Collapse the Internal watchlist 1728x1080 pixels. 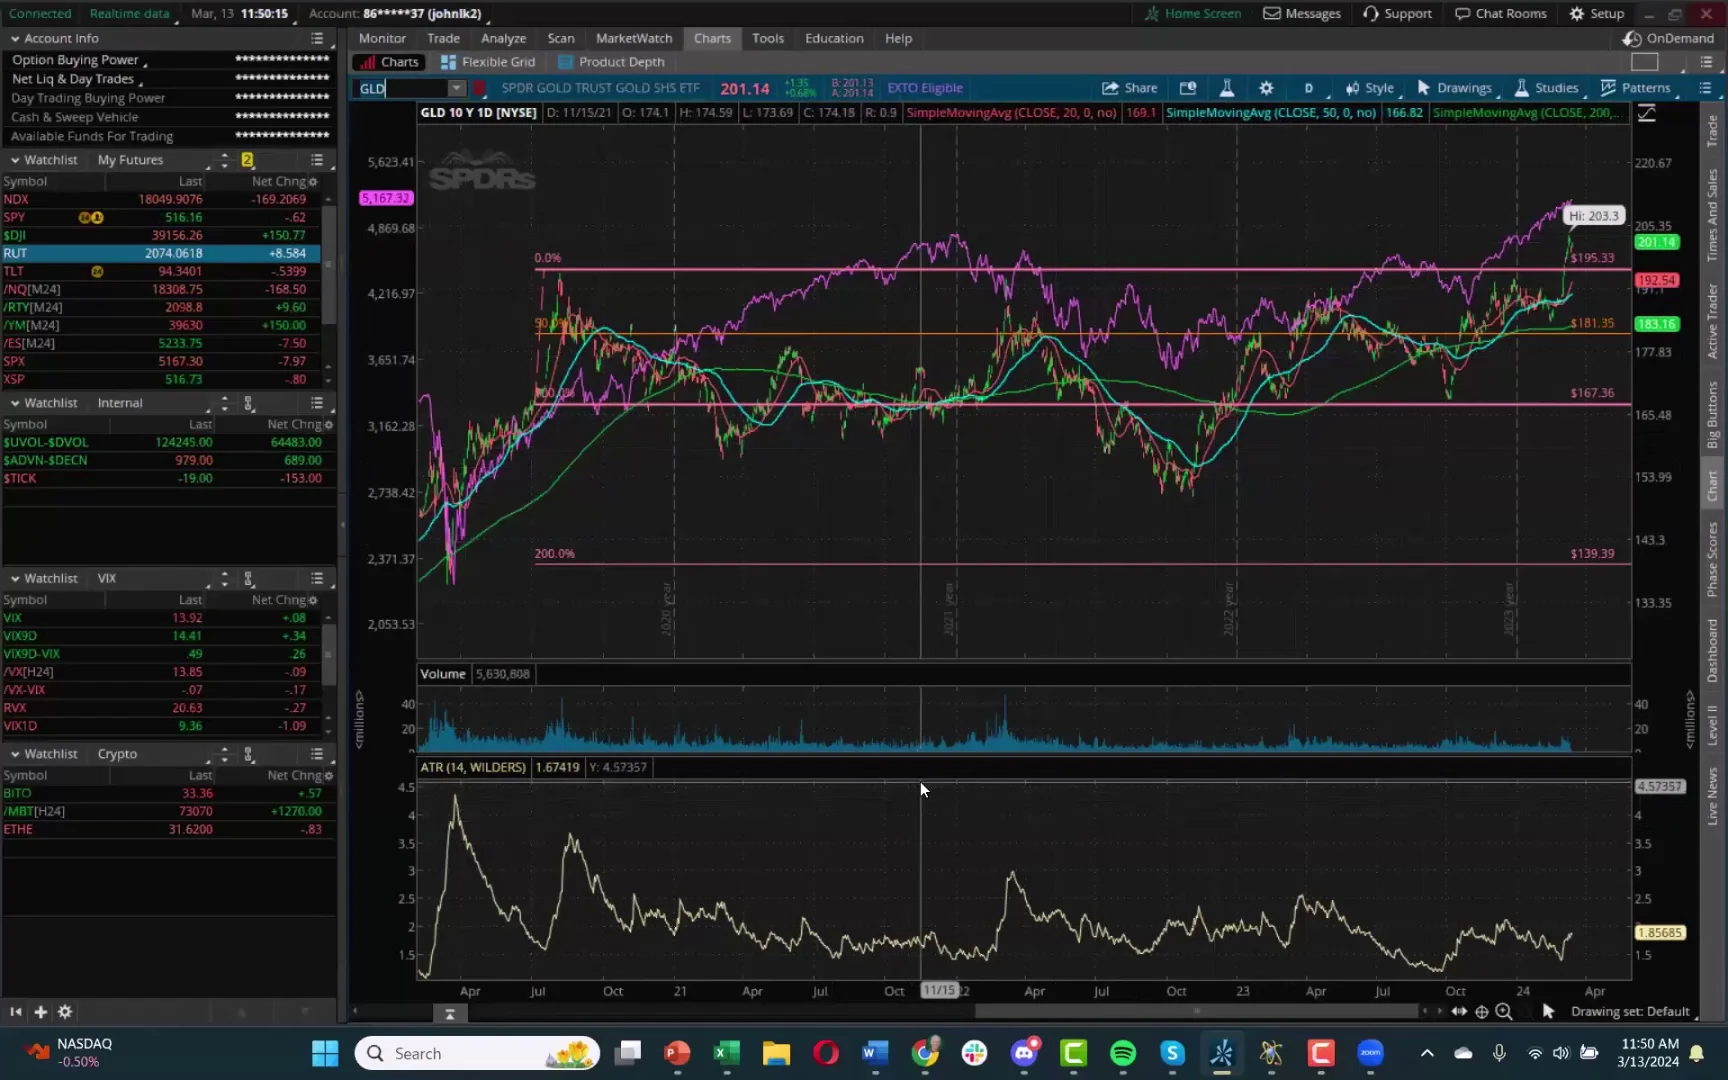coord(15,403)
